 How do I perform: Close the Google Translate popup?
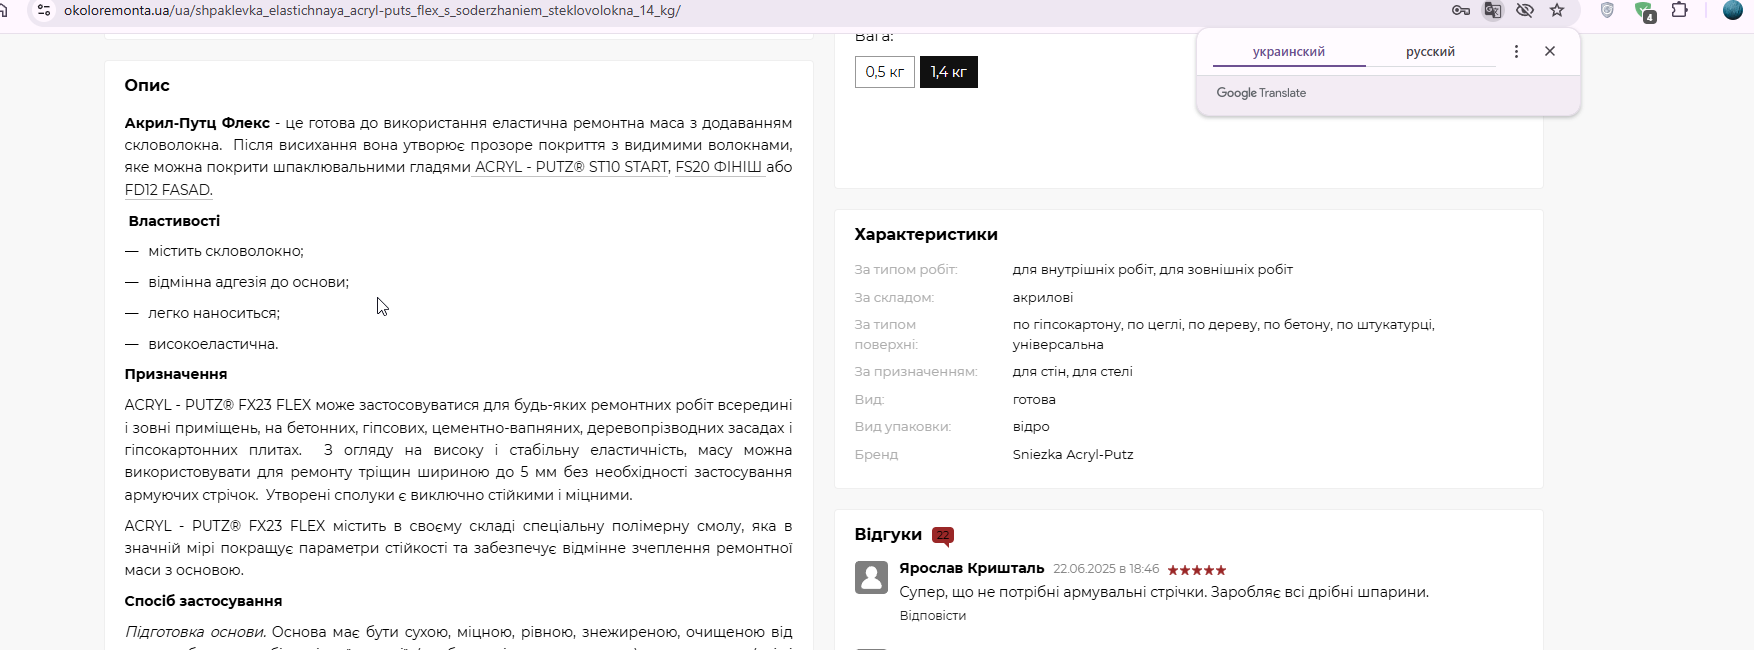click(1550, 51)
